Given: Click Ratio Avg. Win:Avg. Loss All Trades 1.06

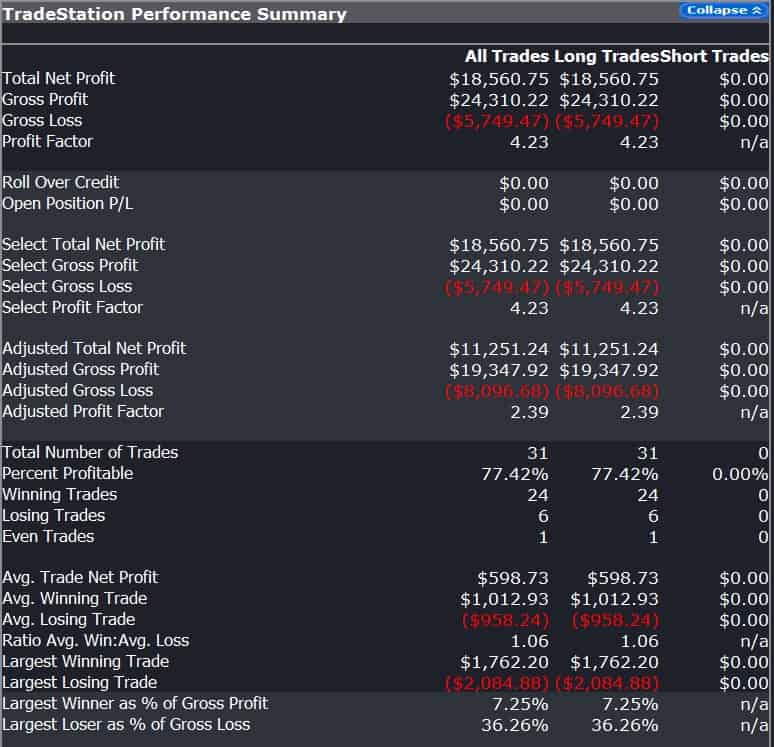Looking at the screenshot, I should (x=530, y=642).
